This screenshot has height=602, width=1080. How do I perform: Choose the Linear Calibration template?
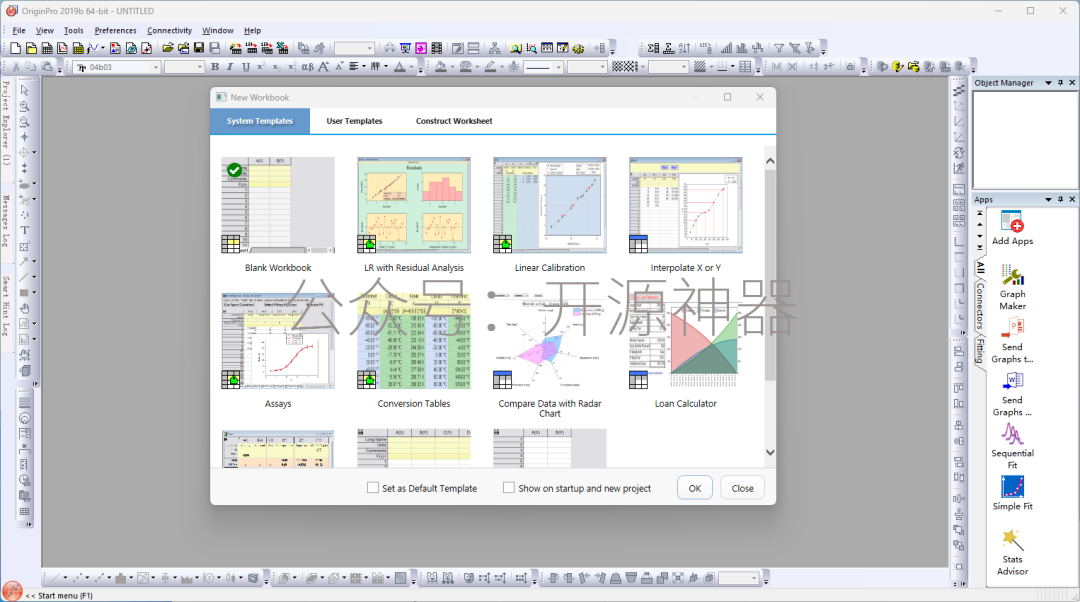[550, 215]
